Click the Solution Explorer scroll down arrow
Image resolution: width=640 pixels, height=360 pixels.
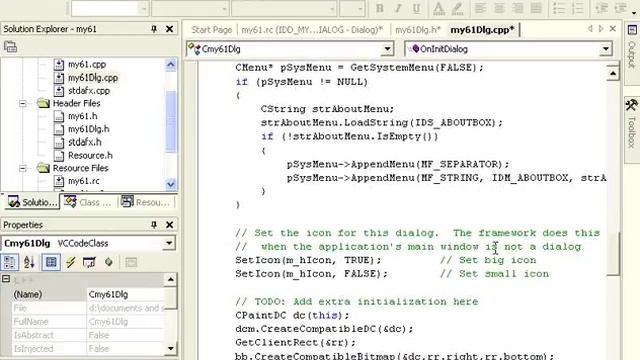pos(171,184)
